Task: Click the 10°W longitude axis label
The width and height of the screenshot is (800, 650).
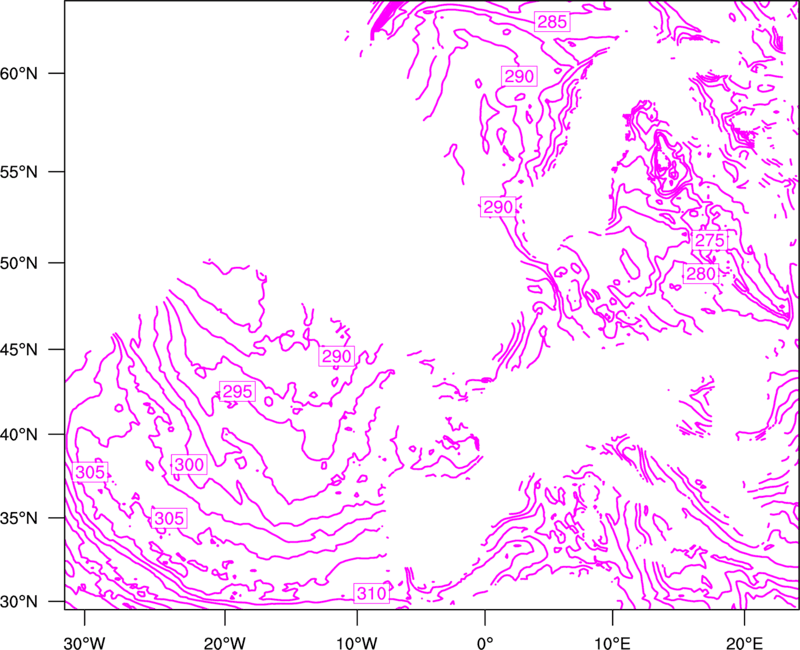Action: [357, 643]
